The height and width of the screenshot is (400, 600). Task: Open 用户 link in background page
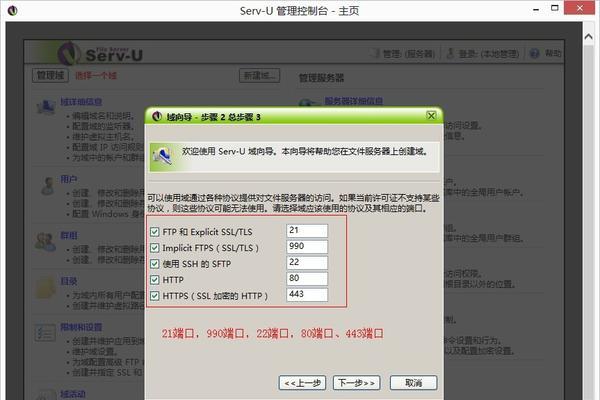pyautogui.click(x=68, y=179)
